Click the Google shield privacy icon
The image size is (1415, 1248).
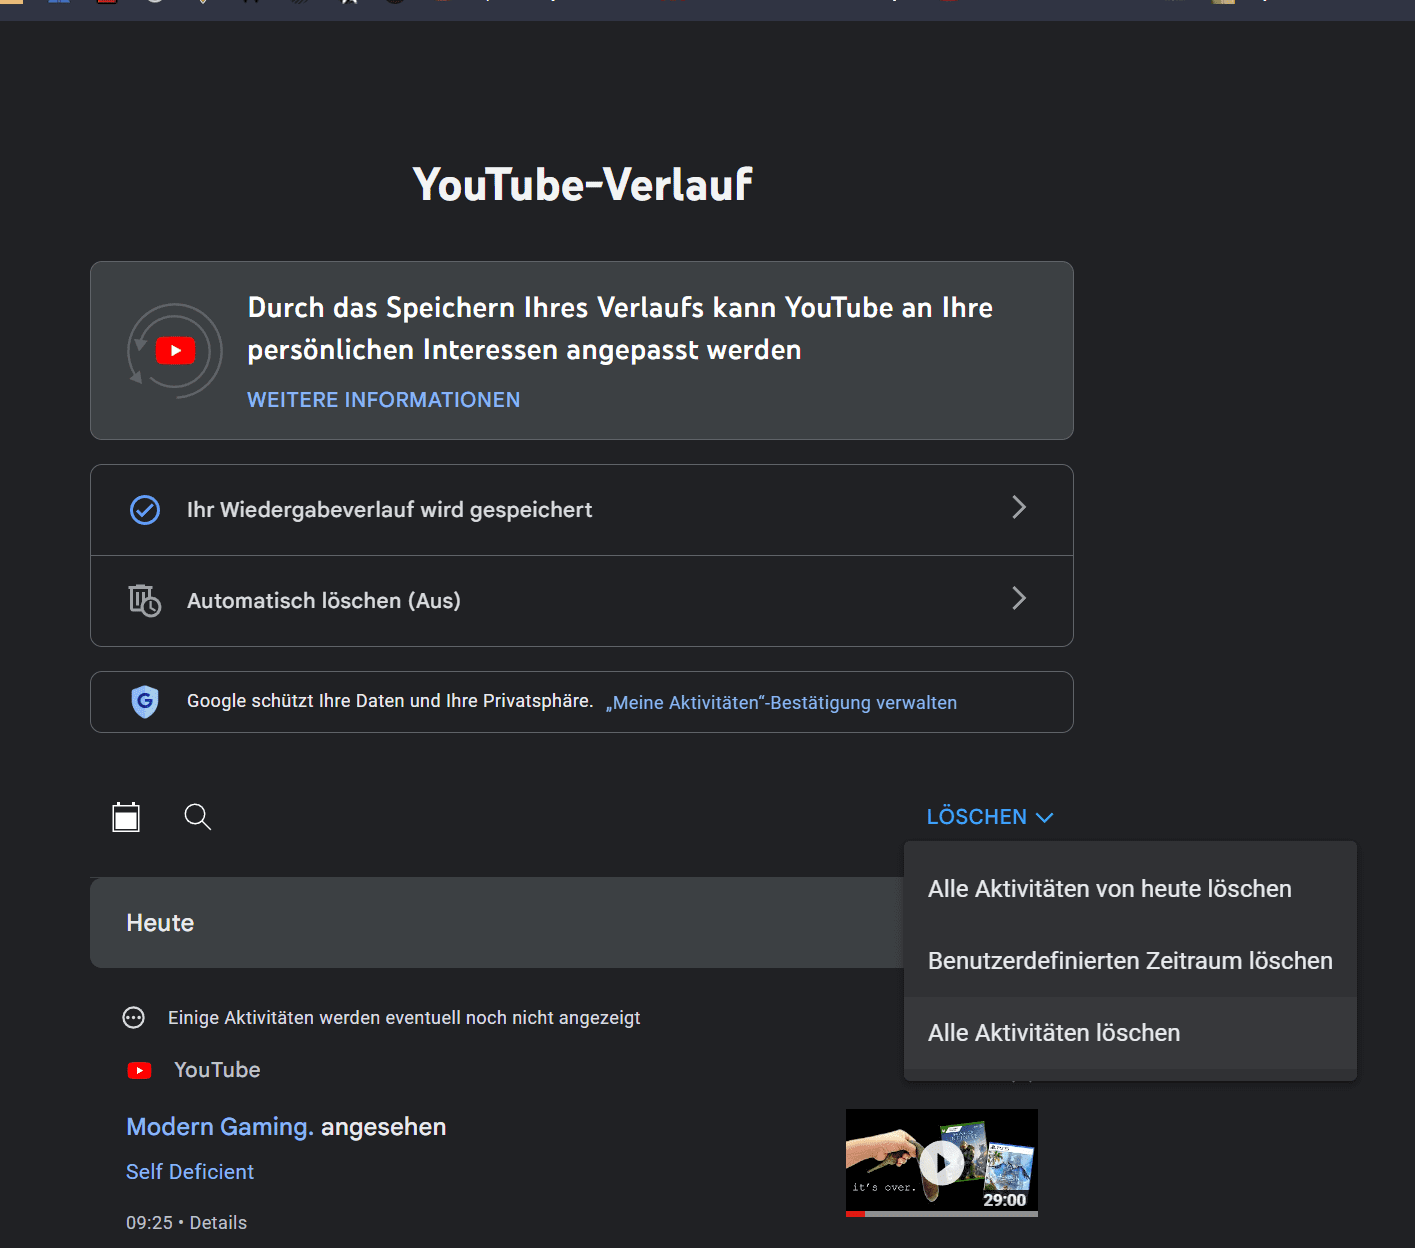145,702
